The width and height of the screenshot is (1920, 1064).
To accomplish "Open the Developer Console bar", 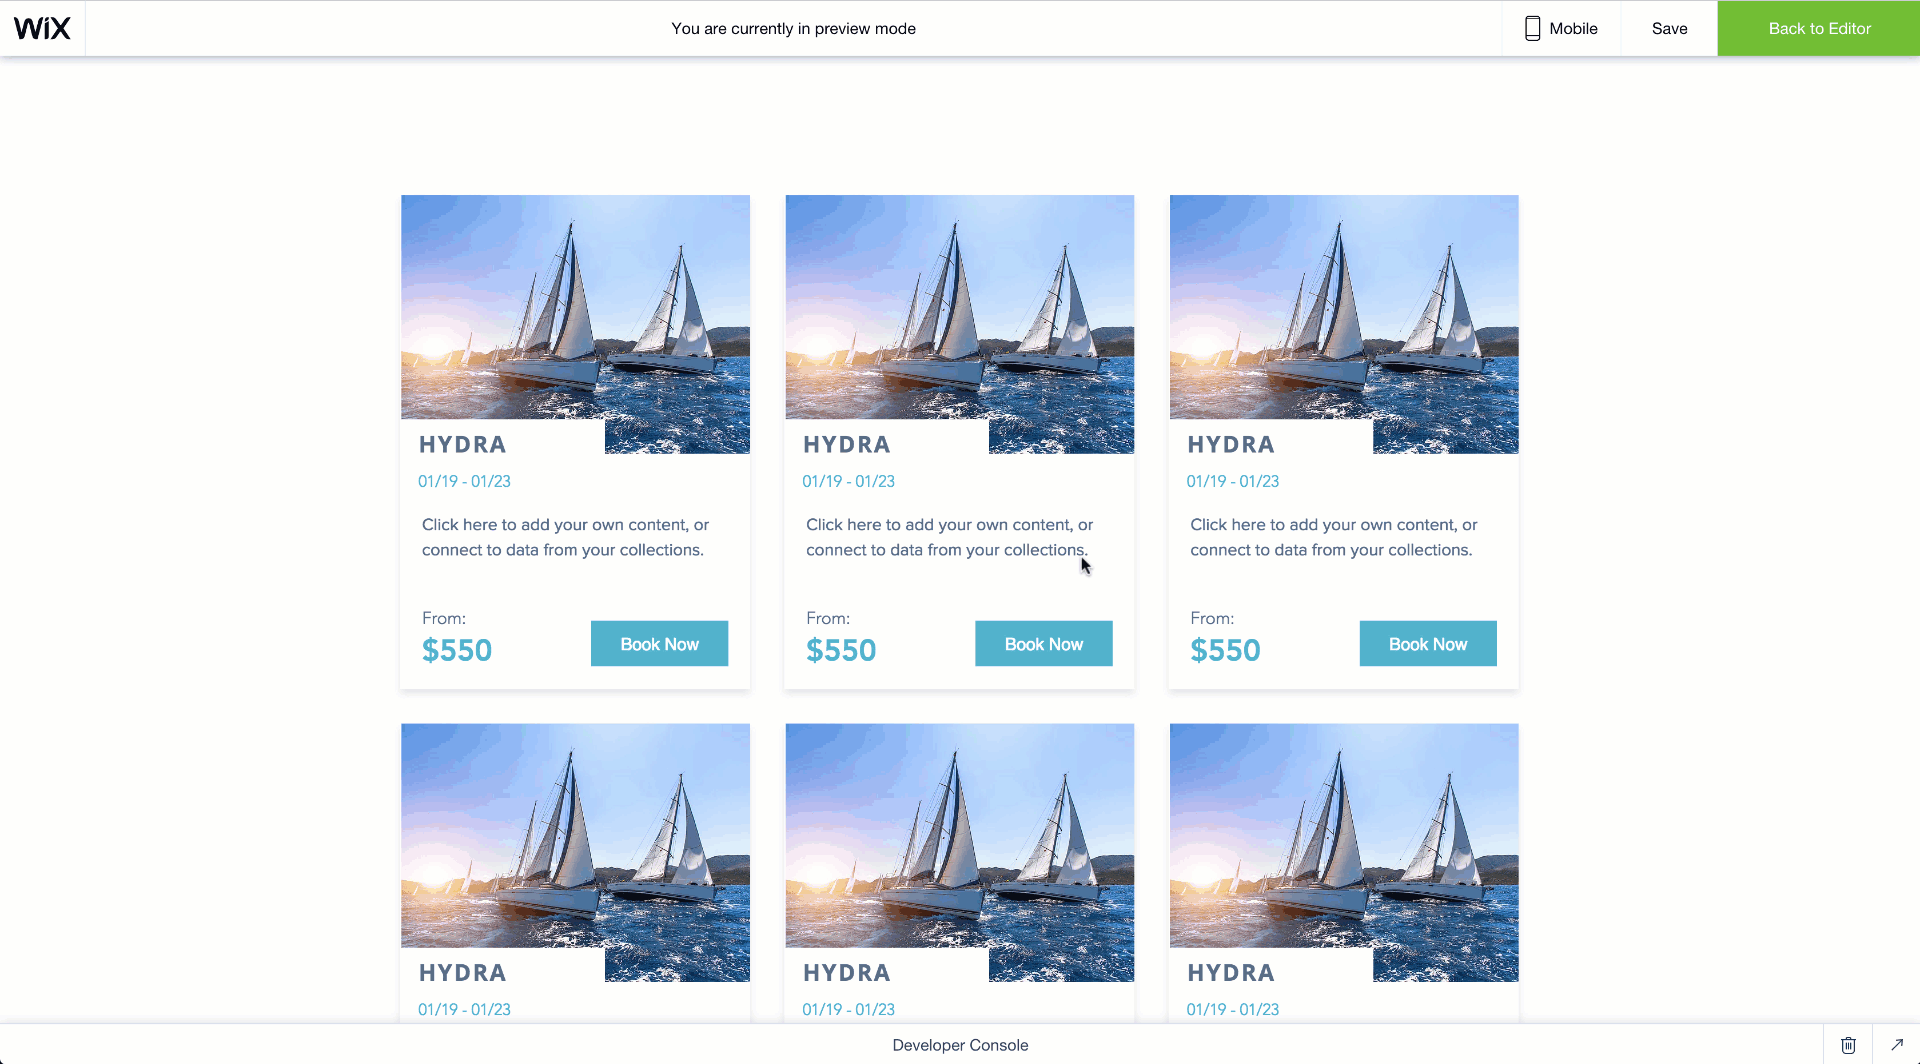I will [960, 1045].
